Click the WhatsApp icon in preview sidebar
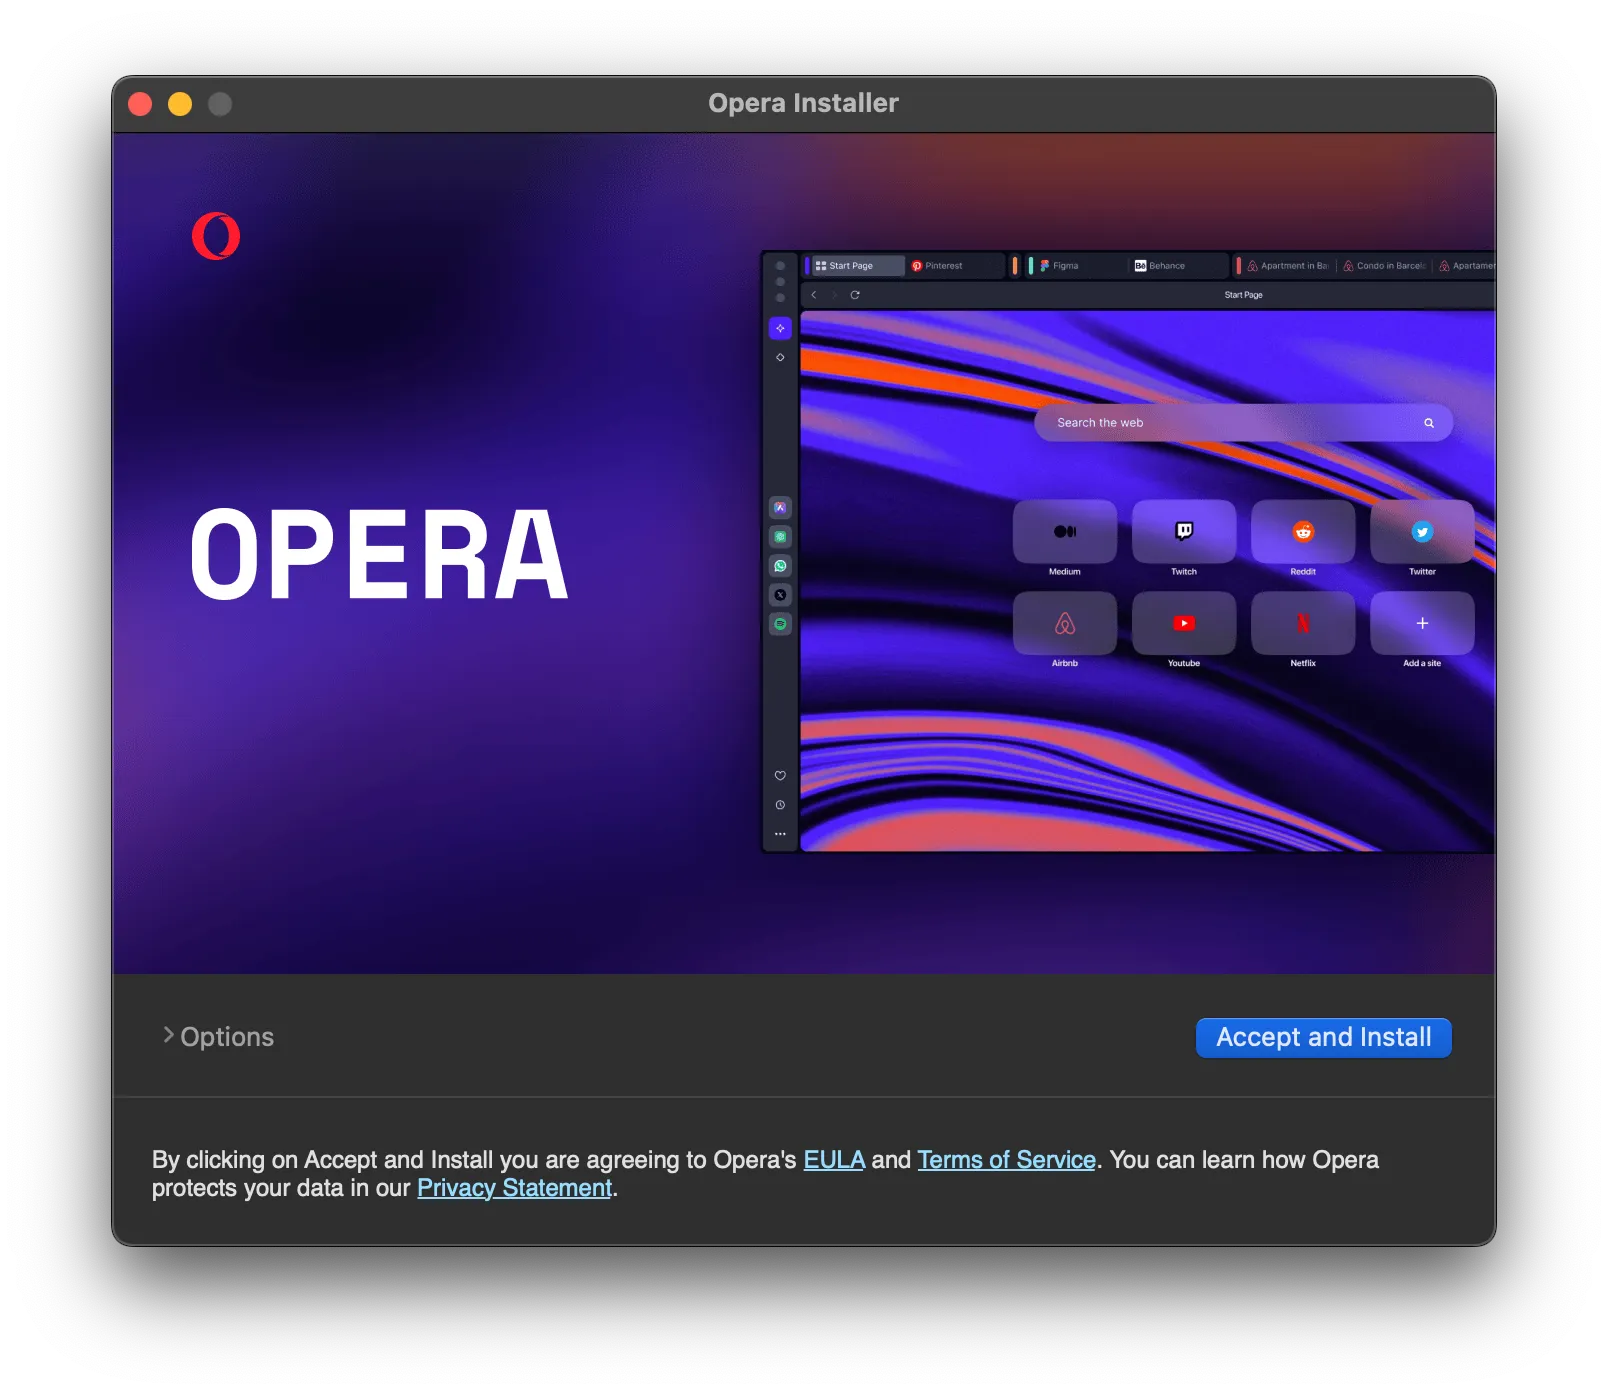 coord(780,566)
